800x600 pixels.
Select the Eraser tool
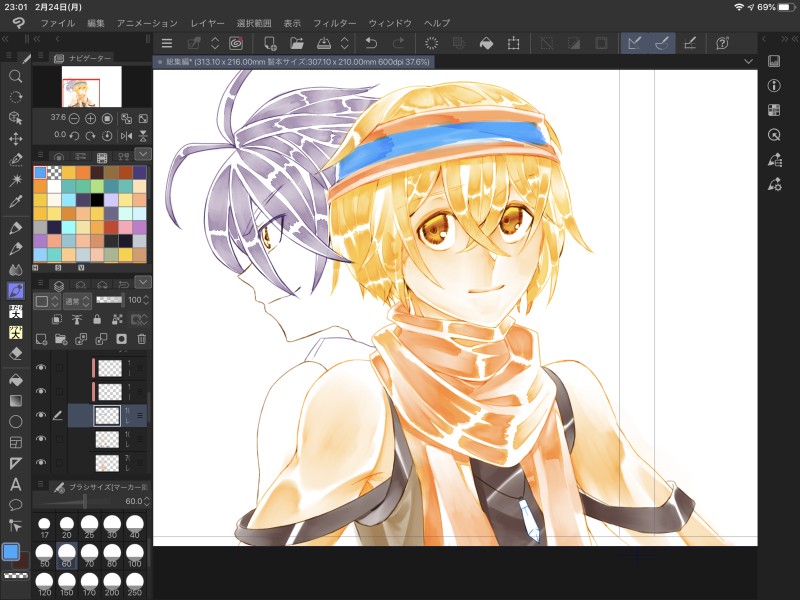click(16, 353)
